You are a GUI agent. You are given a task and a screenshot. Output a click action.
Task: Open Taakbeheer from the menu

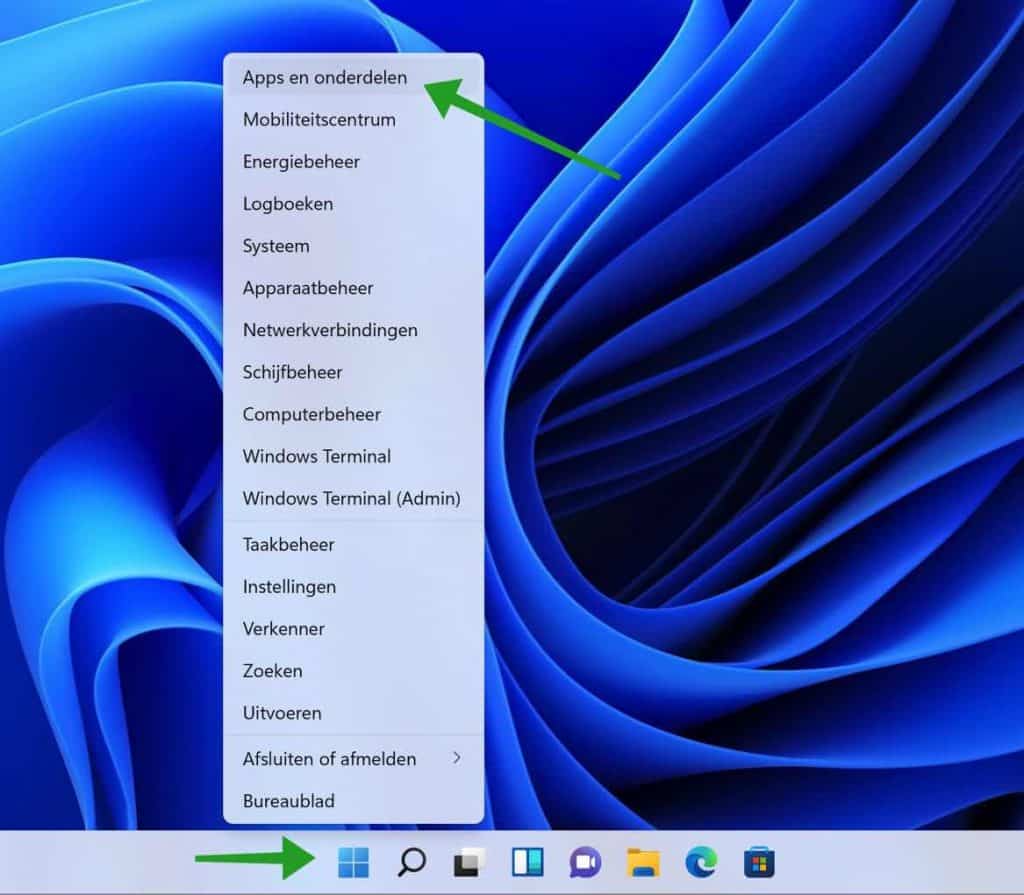point(288,544)
